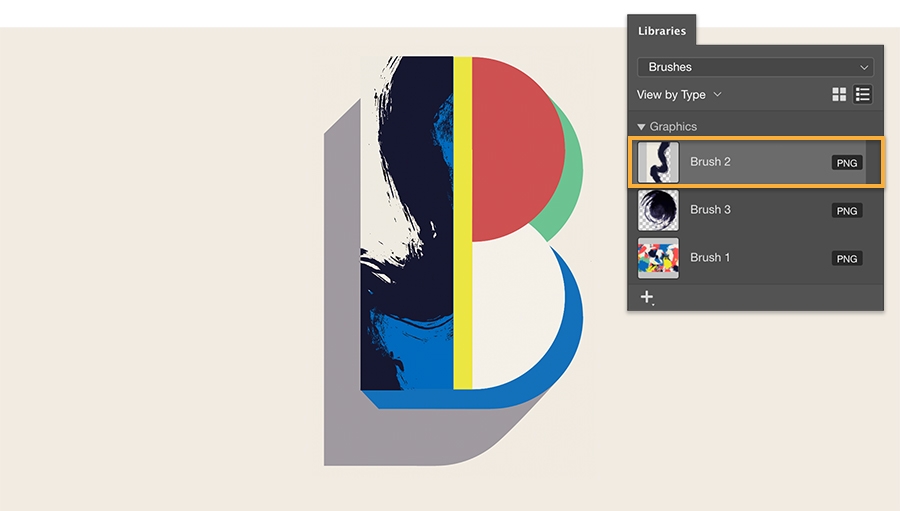Open the Libraries panel tab
The image size is (900, 511).
pos(662,30)
